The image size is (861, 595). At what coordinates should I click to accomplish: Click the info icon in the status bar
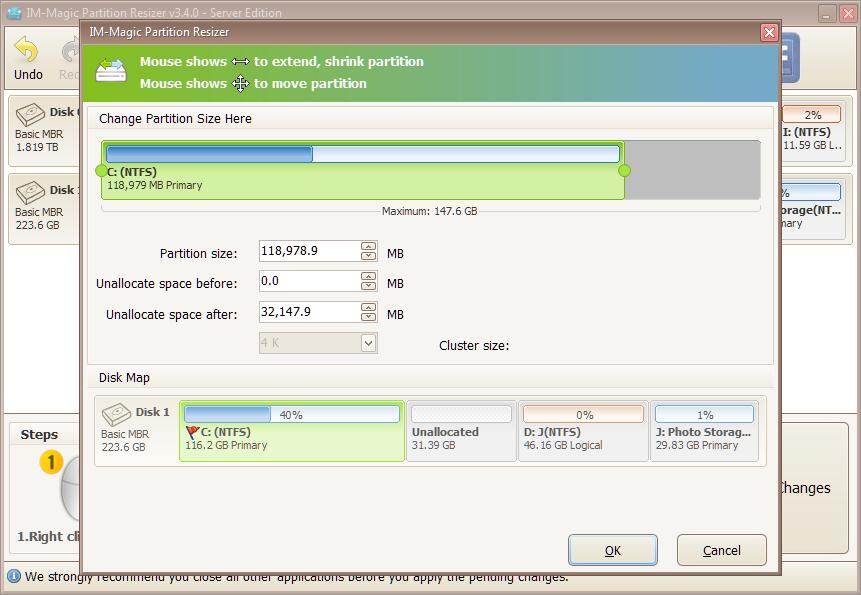click(14, 576)
